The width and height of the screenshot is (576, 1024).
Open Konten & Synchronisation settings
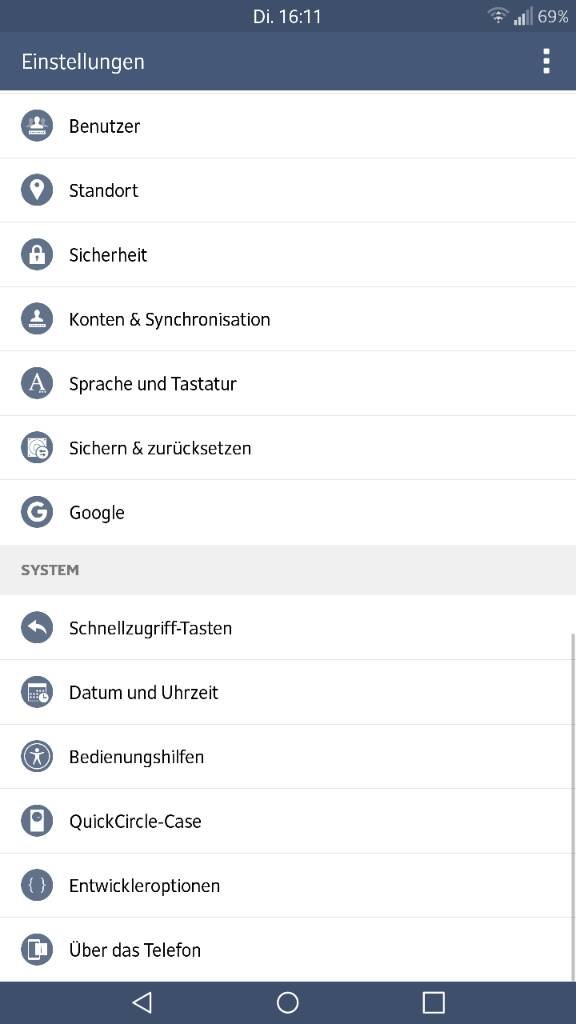(288, 319)
